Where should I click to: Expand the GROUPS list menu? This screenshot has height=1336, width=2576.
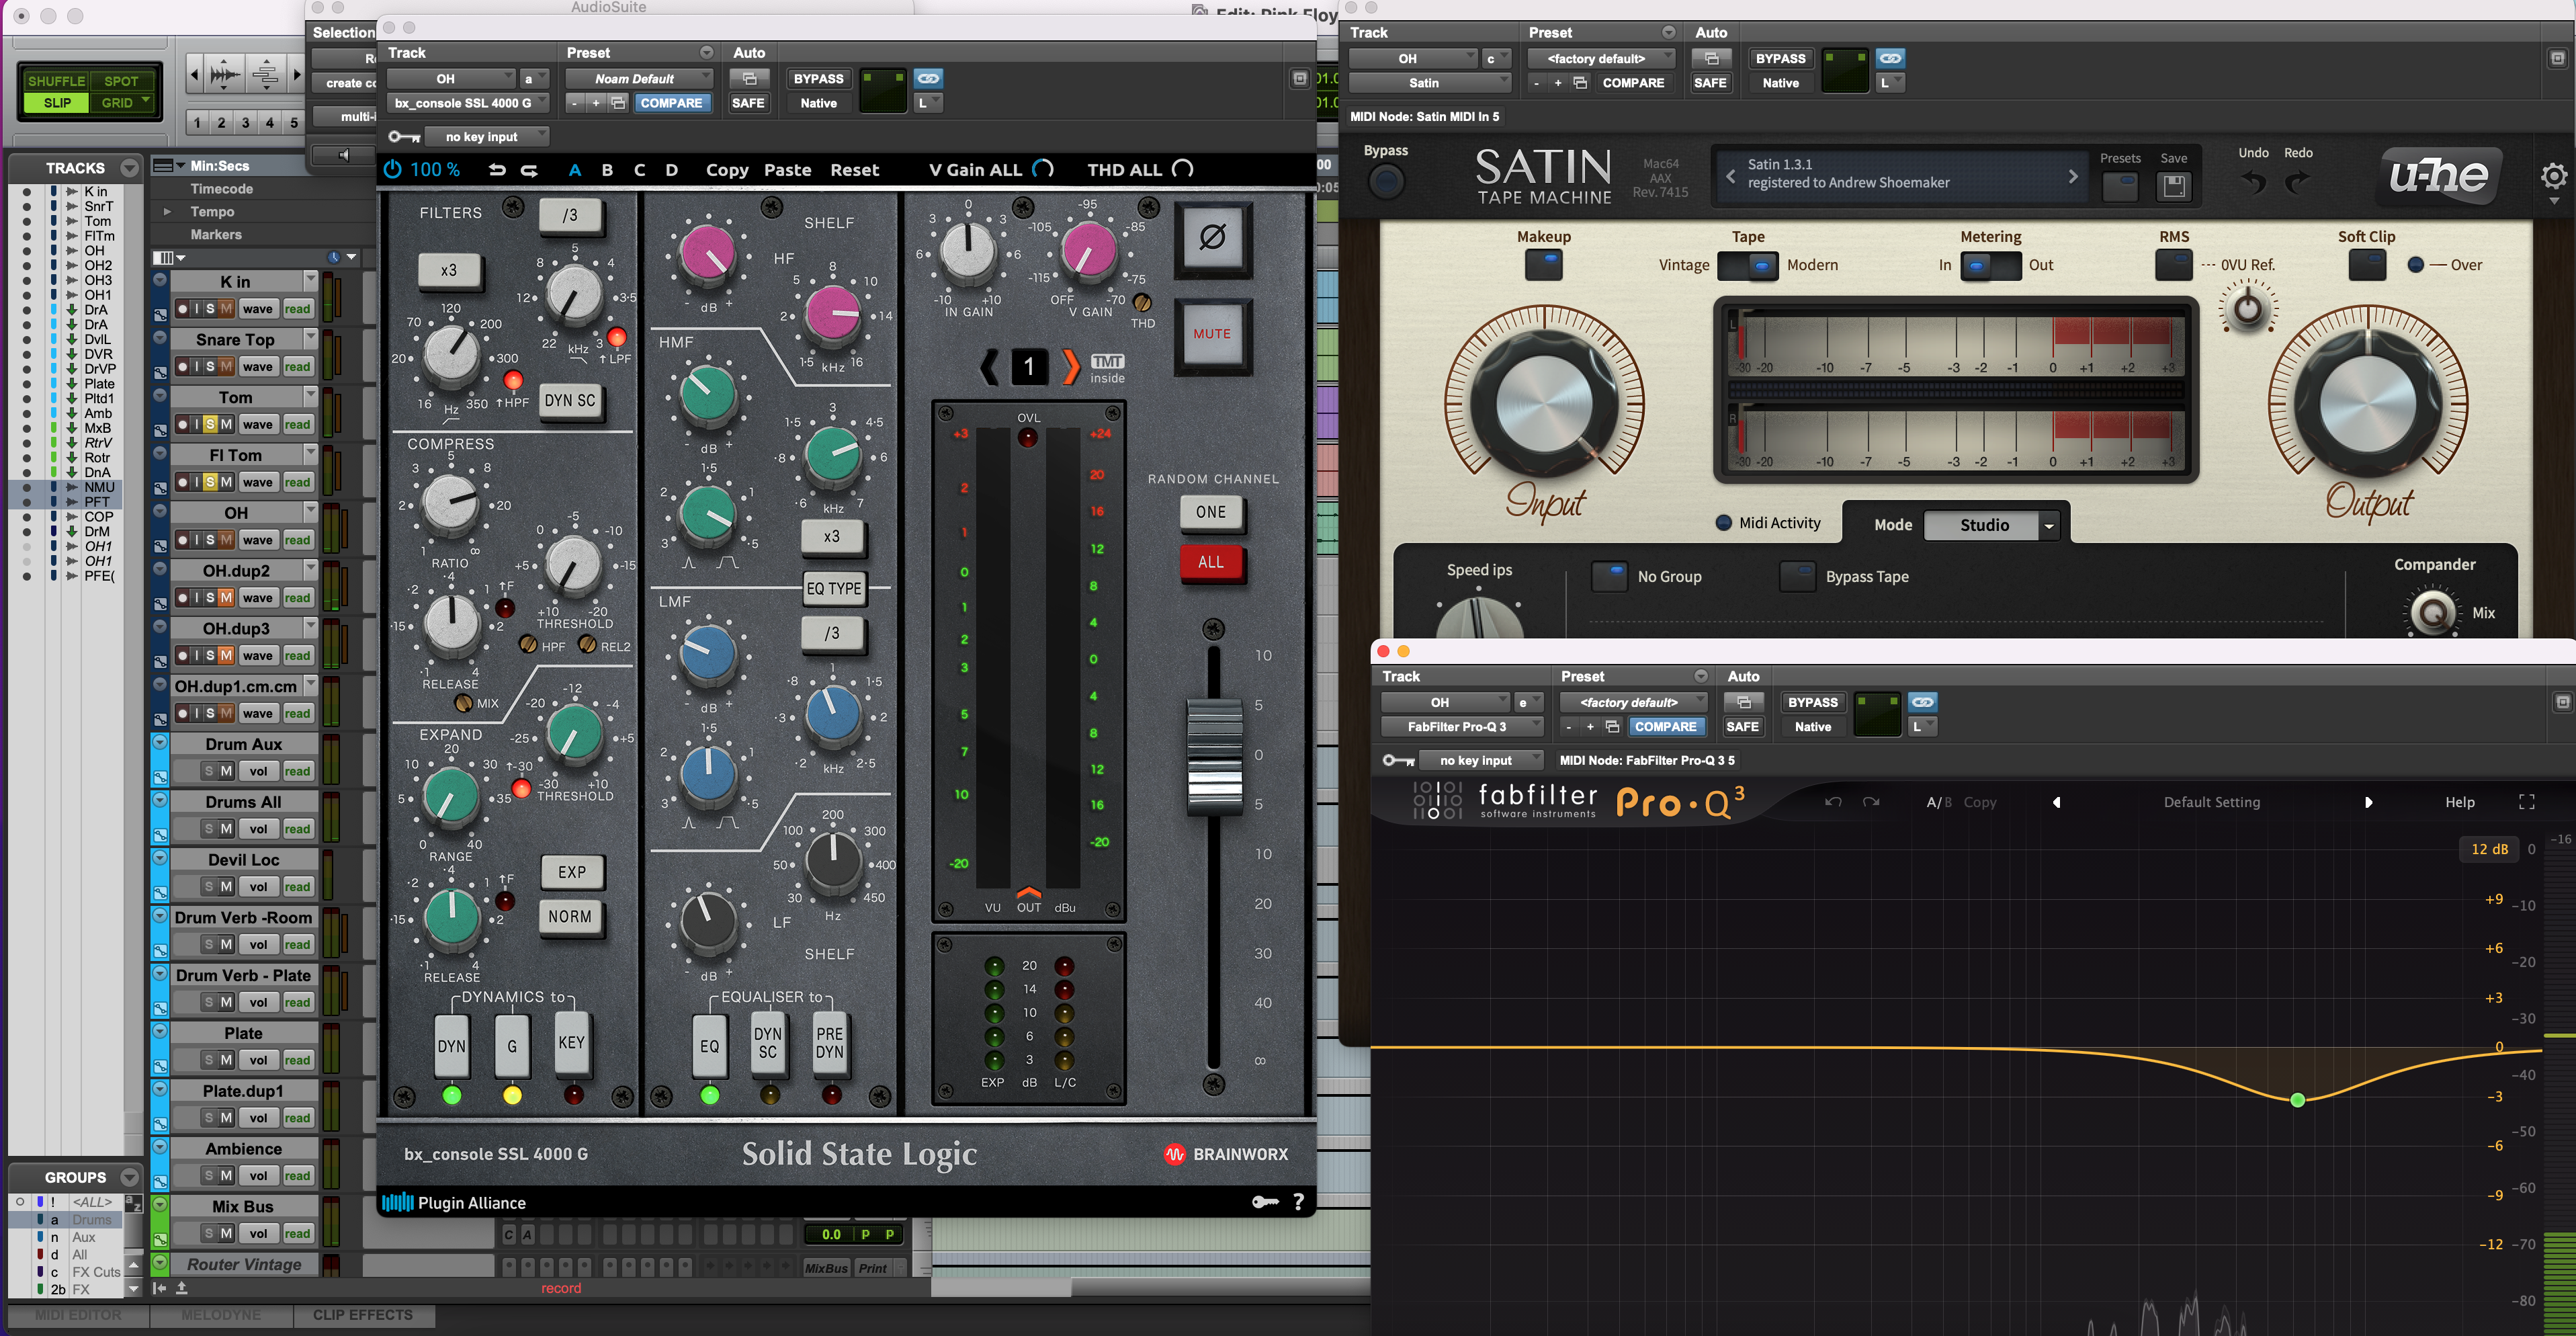point(129,1177)
